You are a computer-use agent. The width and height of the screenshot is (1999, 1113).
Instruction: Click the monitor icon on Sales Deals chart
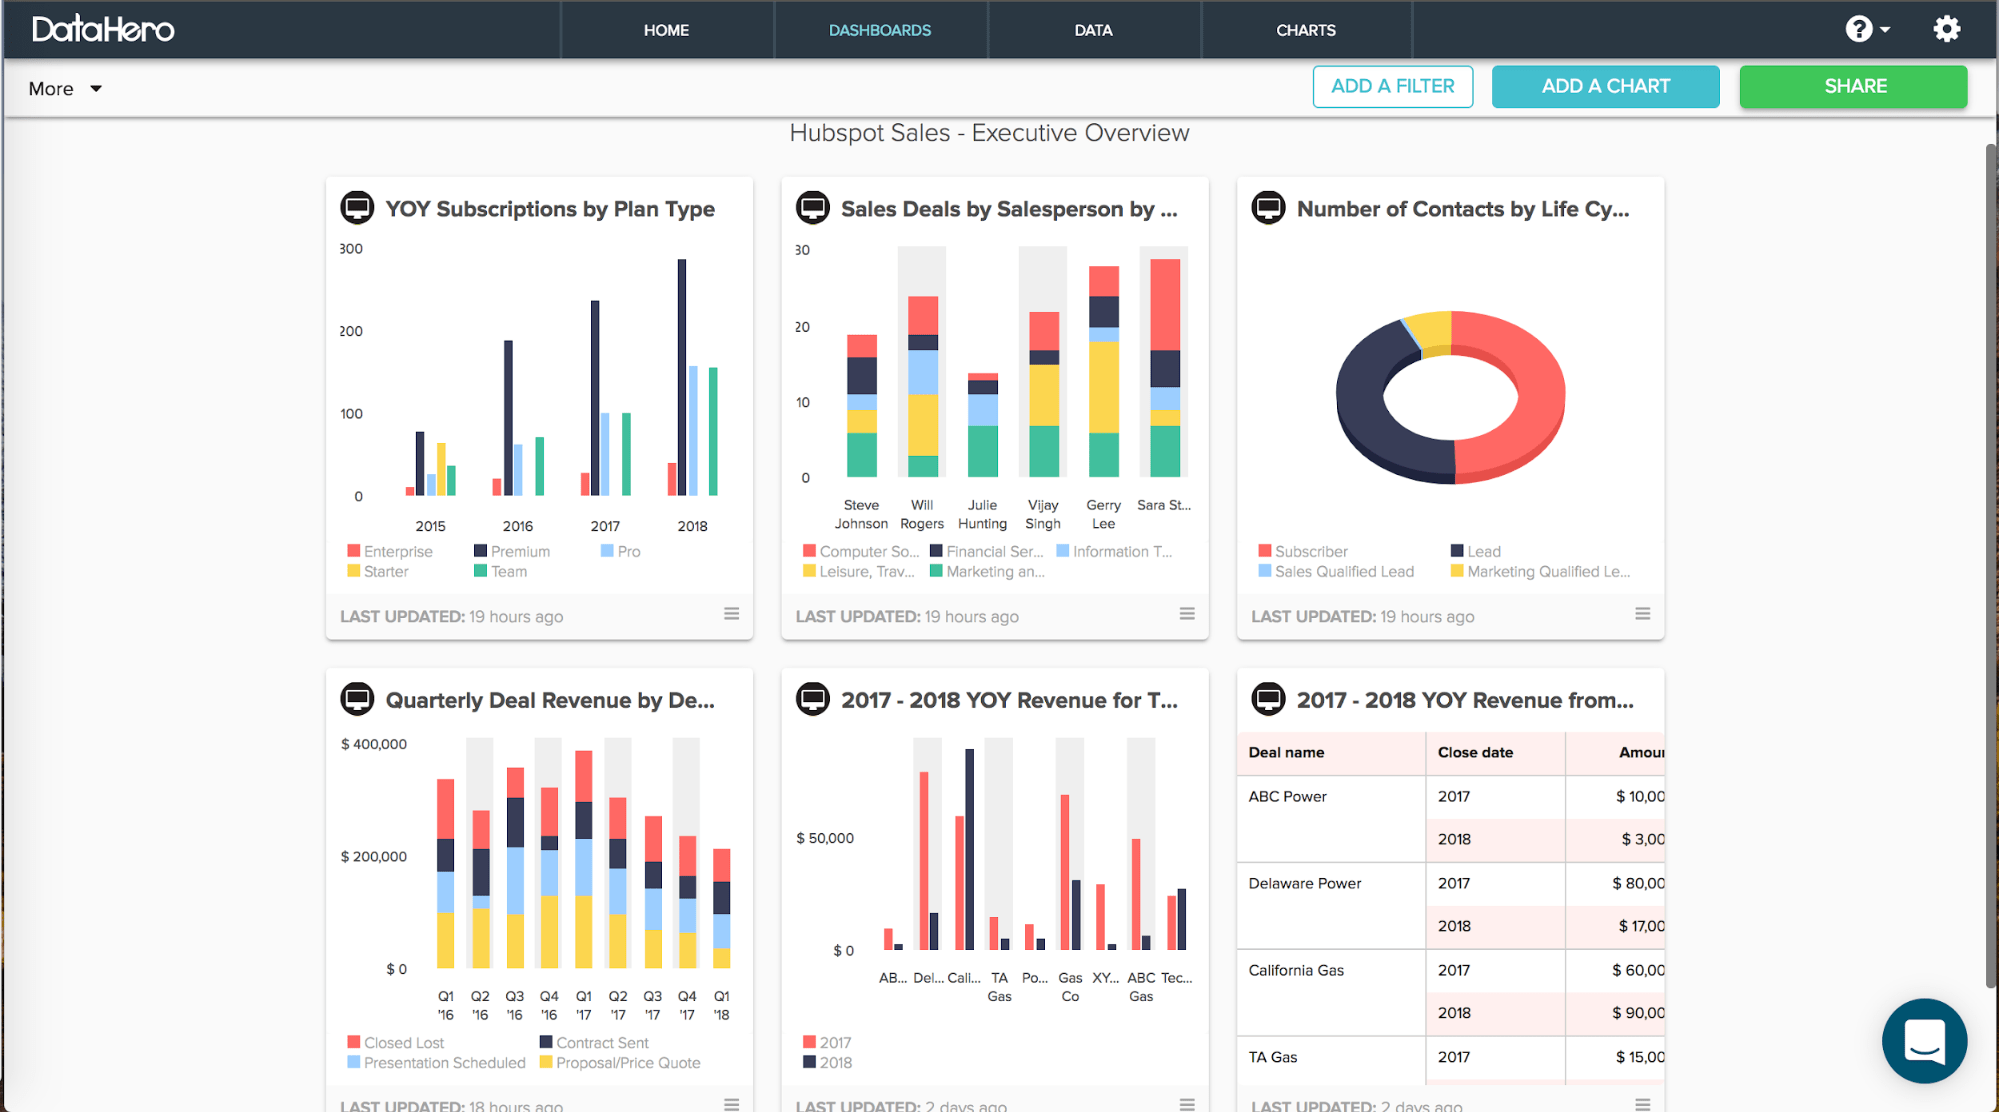[x=813, y=208]
